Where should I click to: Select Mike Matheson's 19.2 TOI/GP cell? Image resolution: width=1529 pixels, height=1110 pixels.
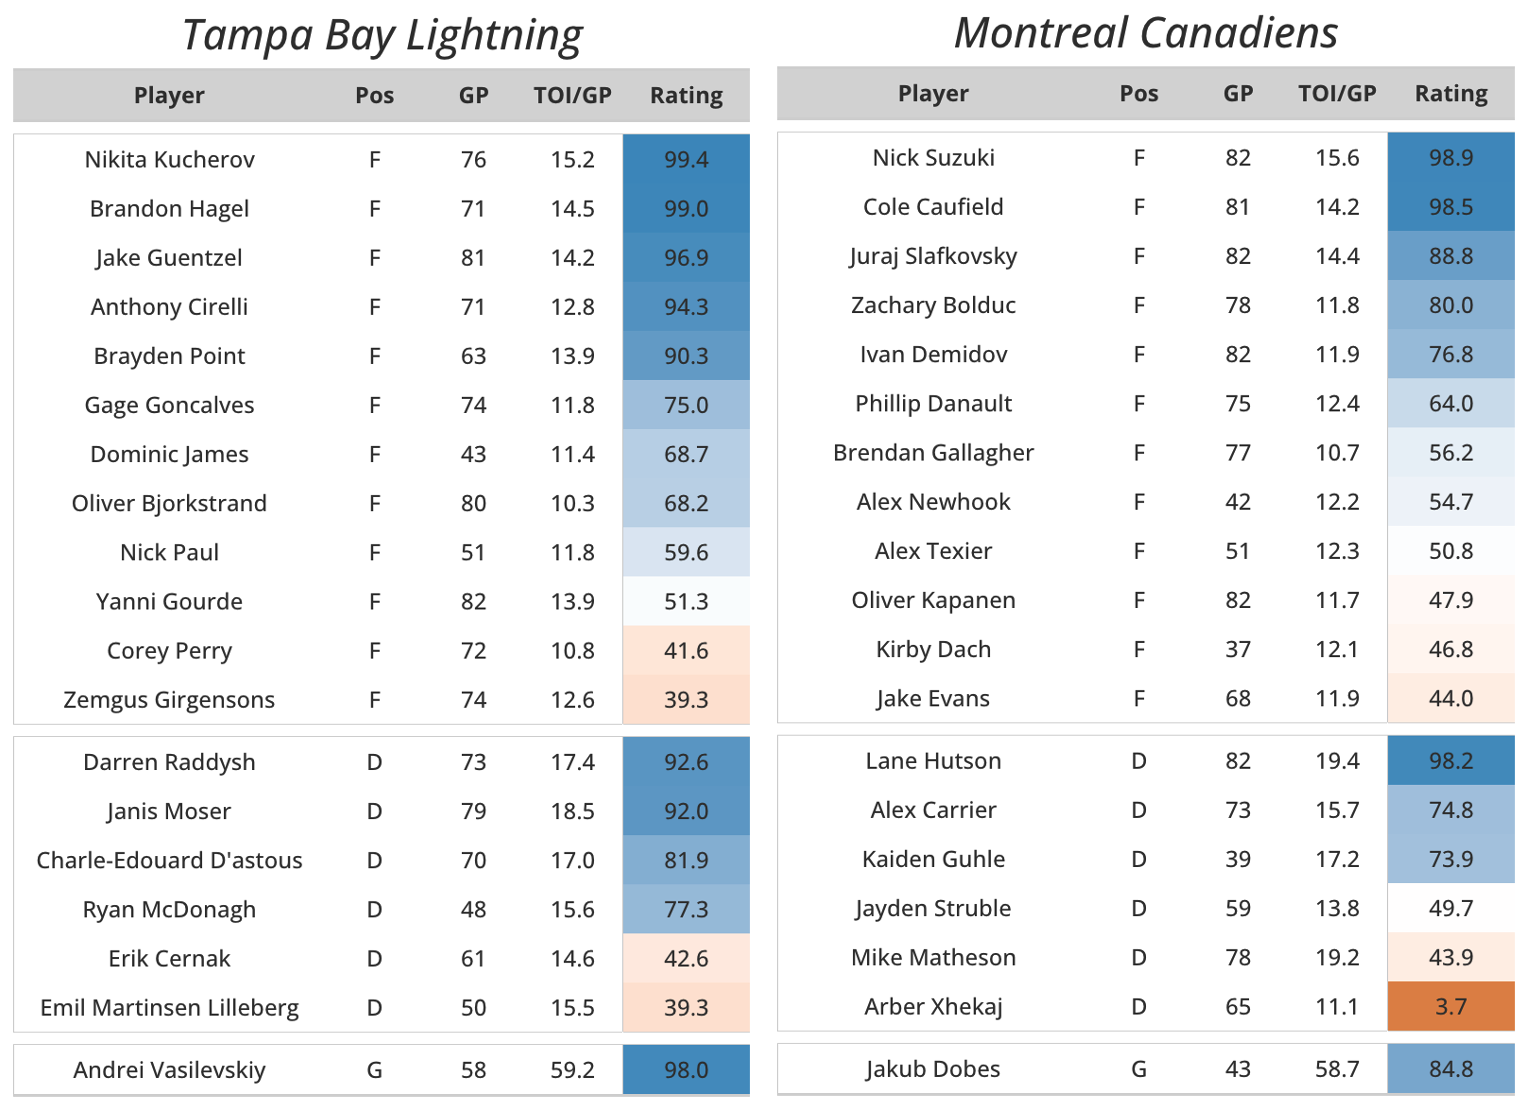[x=1337, y=958]
